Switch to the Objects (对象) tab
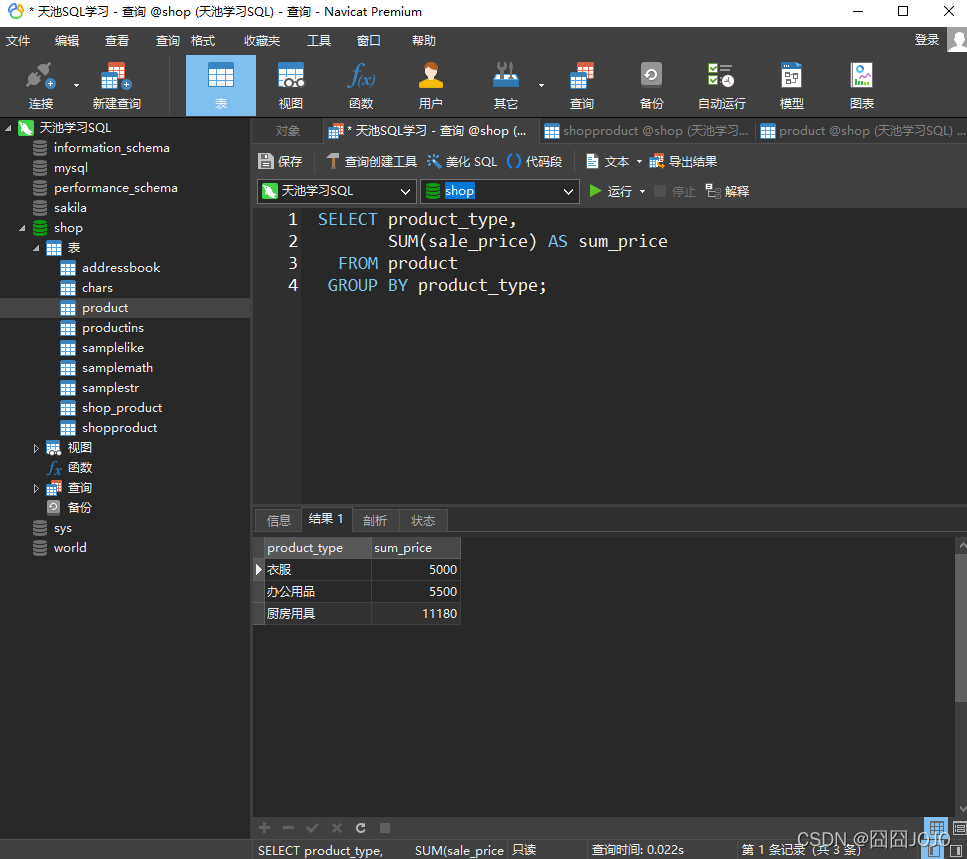The width and height of the screenshot is (967, 859). 287,131
